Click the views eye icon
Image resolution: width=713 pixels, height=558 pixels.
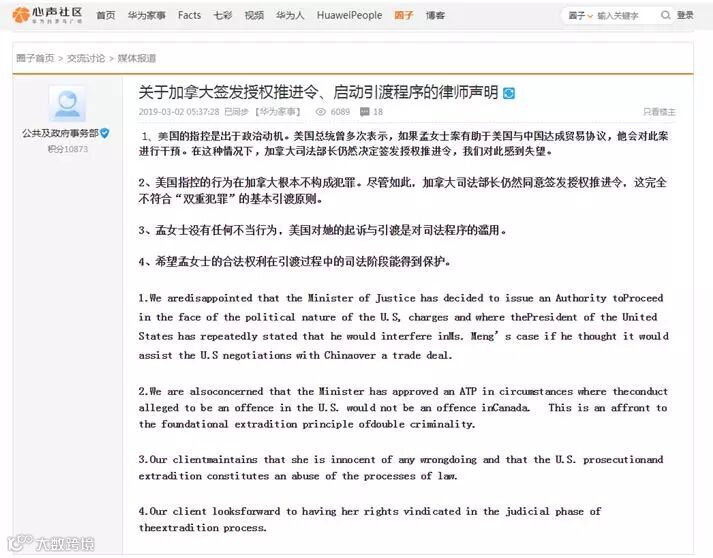click(x=321, y=112)
